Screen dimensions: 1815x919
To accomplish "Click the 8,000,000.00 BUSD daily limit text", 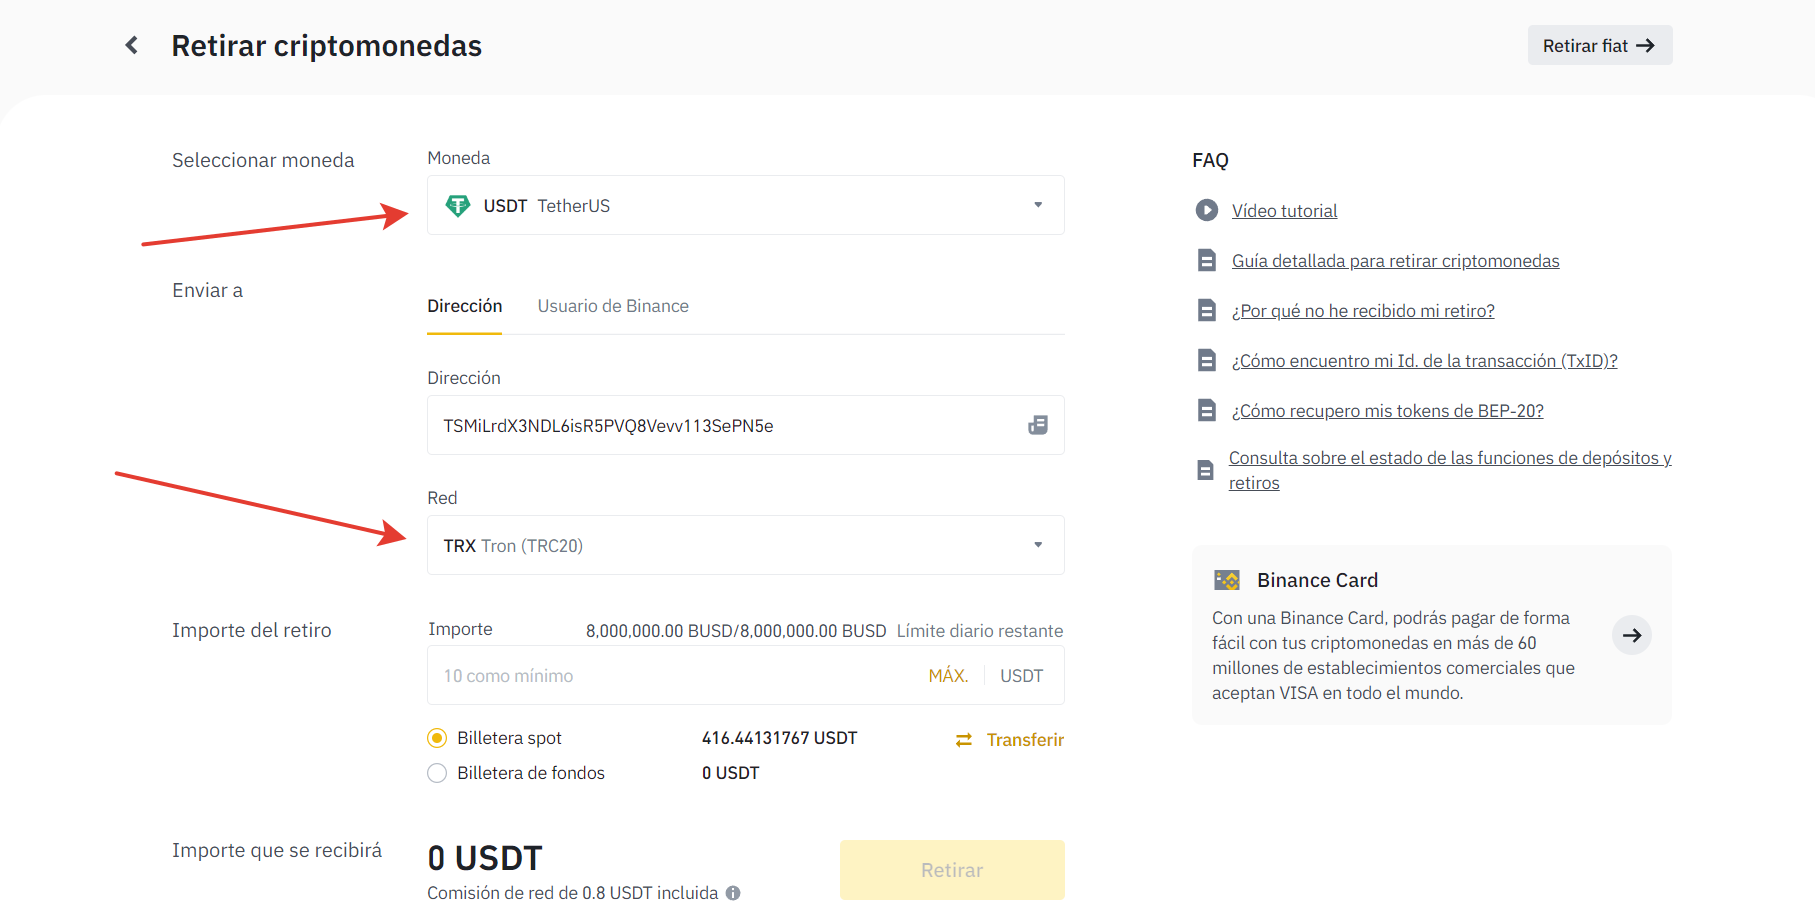I will point(736,631).
